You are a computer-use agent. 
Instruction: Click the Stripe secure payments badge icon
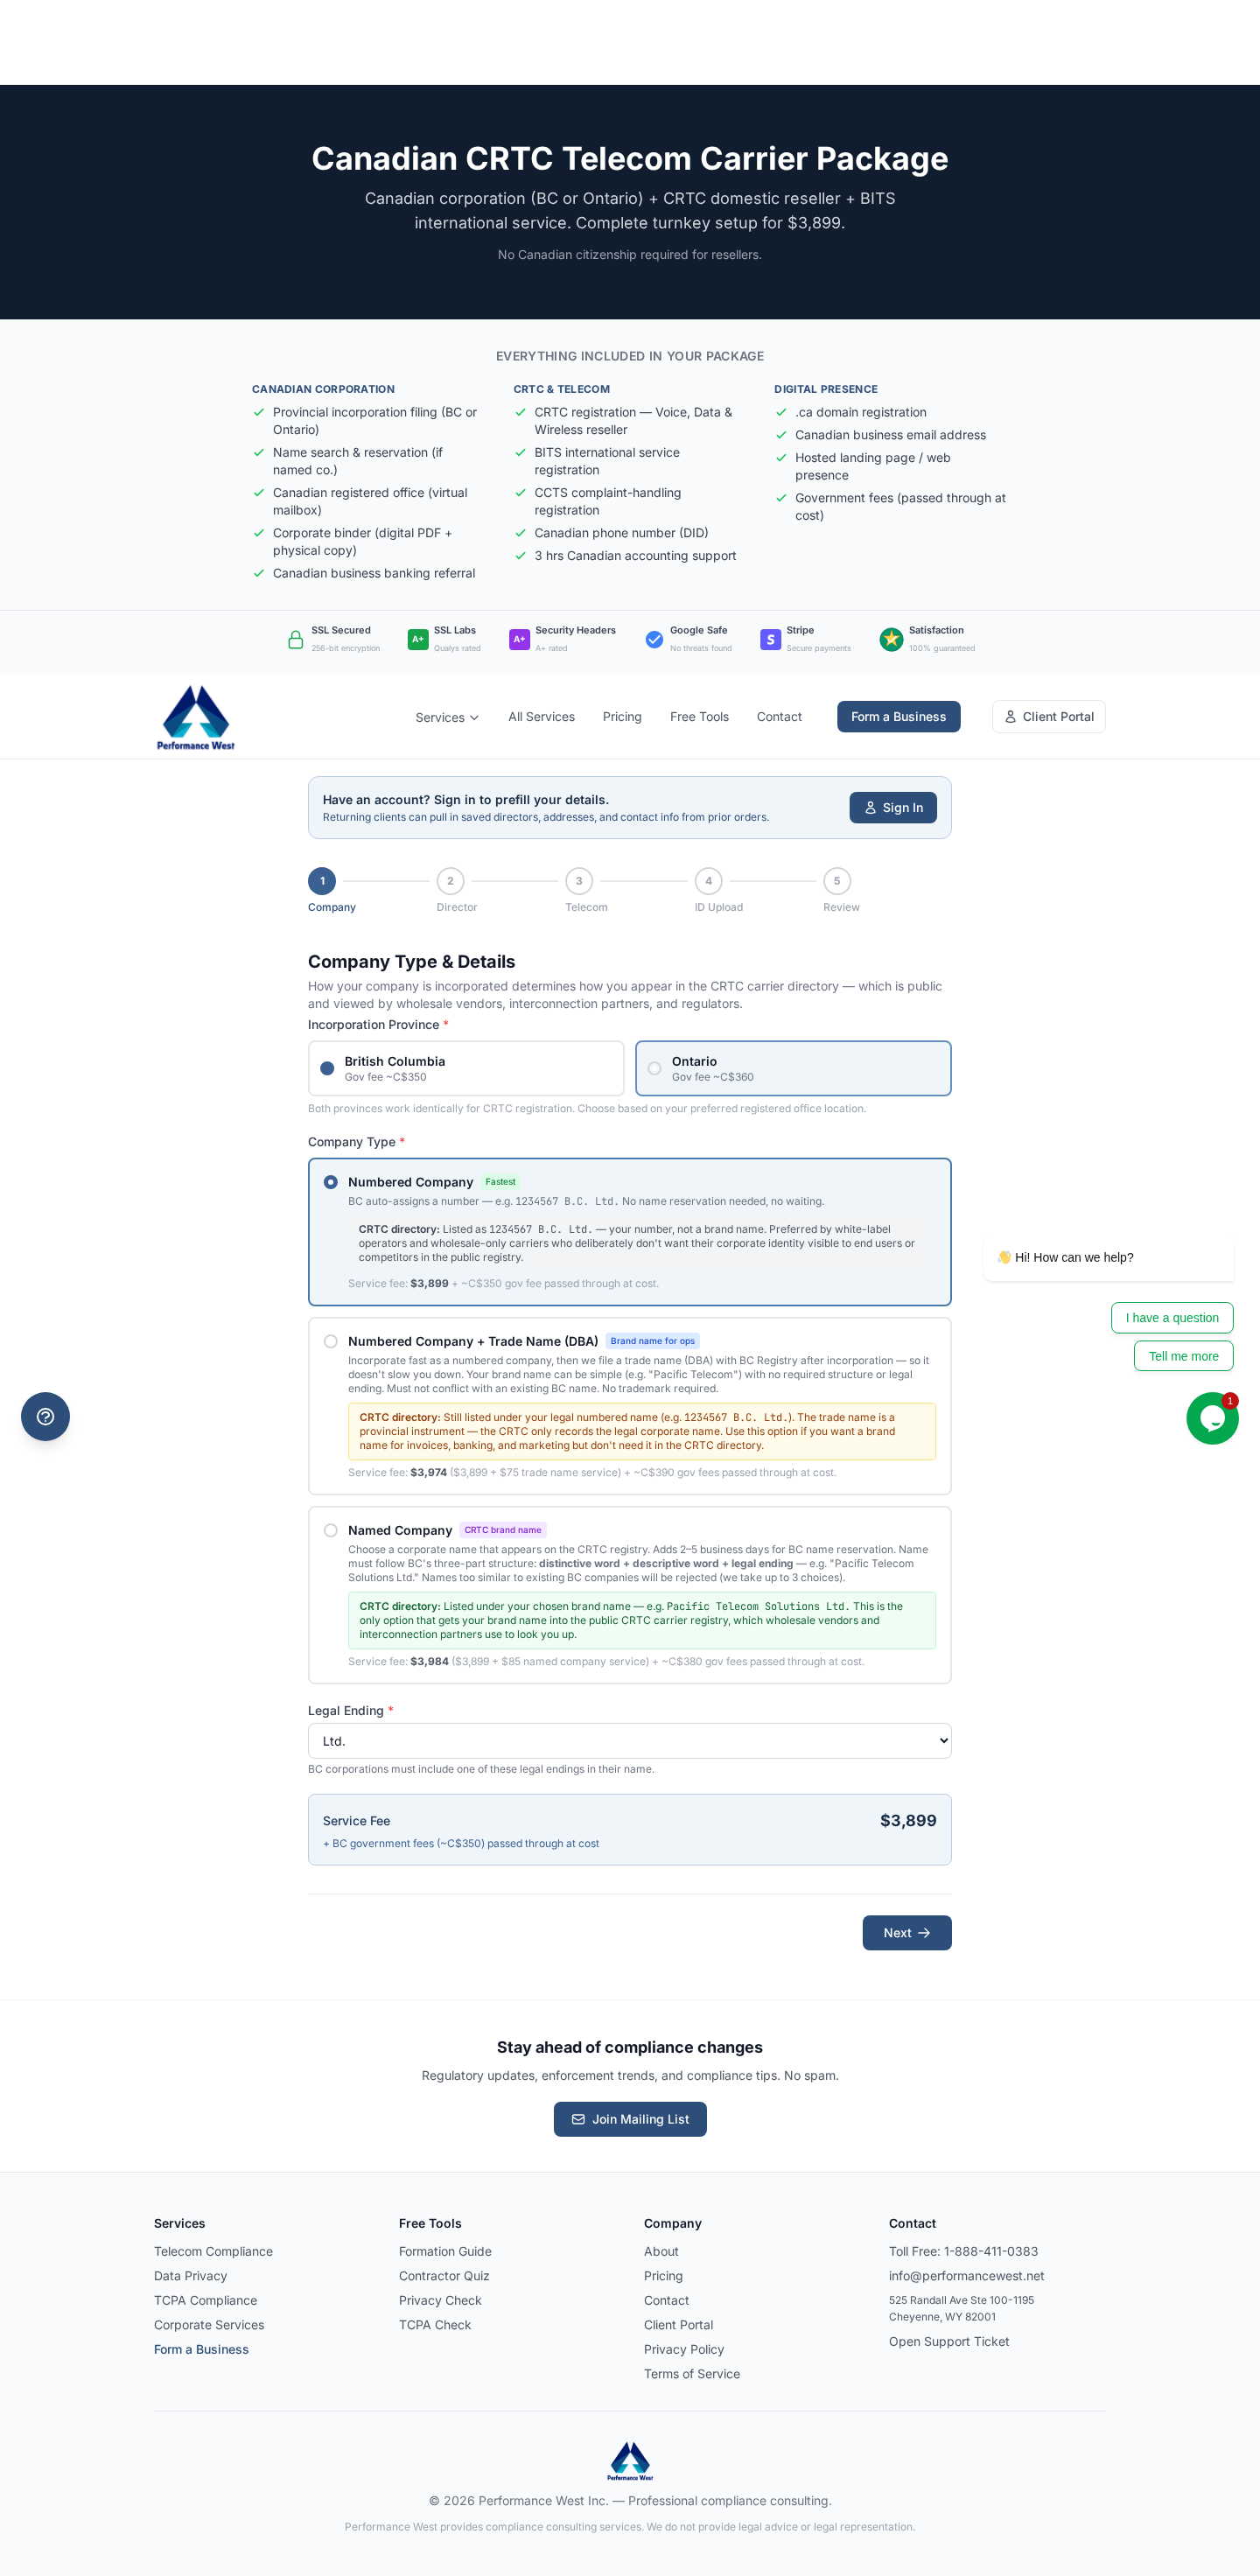point(770,640)
